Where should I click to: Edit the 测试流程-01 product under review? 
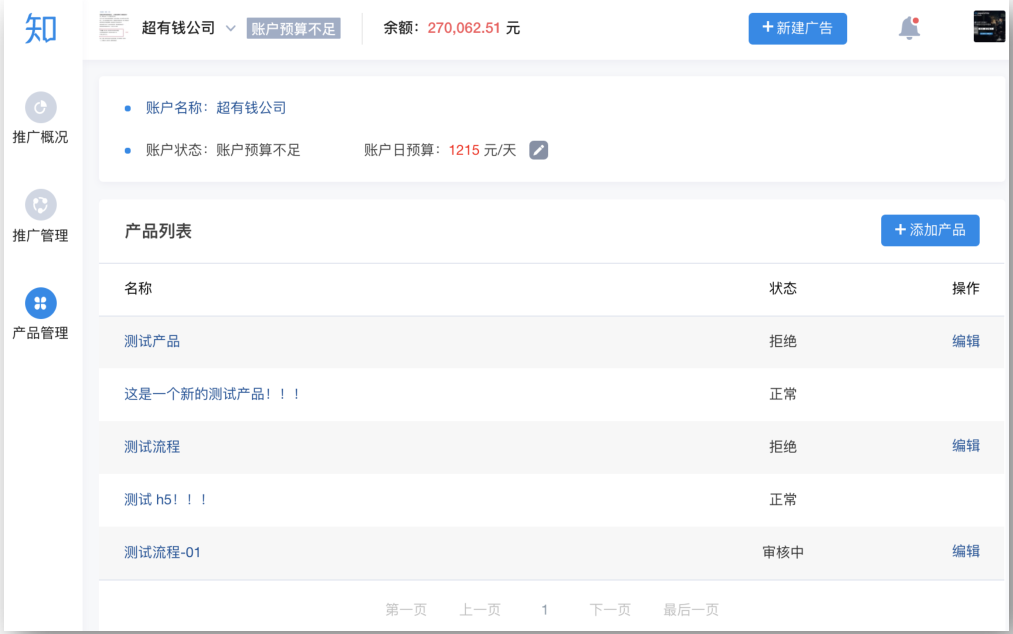coord(965,551)
